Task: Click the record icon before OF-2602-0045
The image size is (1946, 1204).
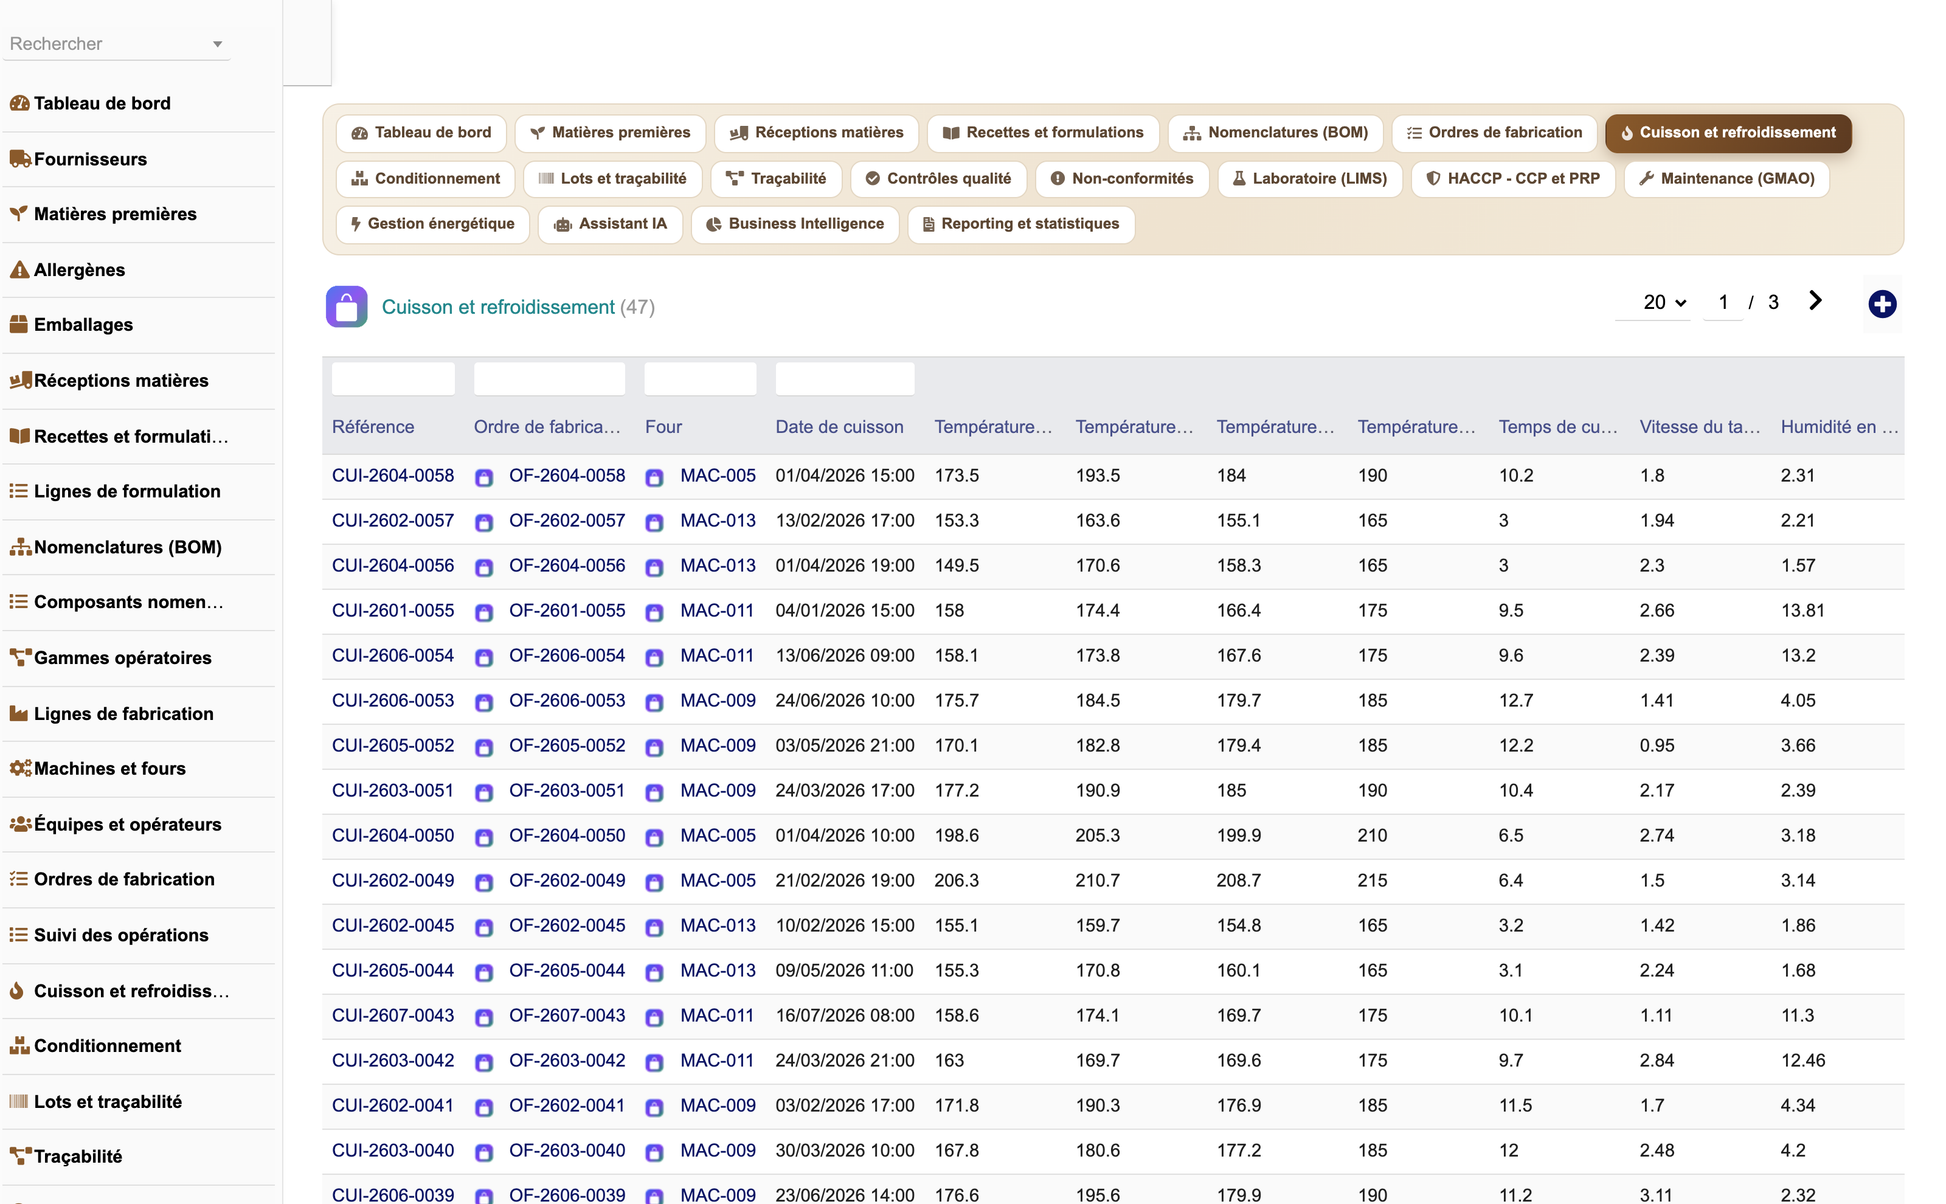Action: pyautogui.click(x=484, y=927)
